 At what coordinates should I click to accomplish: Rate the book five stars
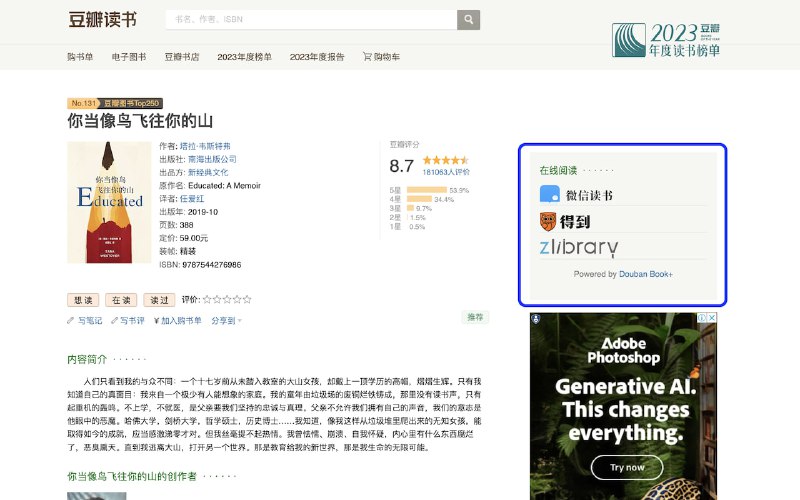point(247,299)
